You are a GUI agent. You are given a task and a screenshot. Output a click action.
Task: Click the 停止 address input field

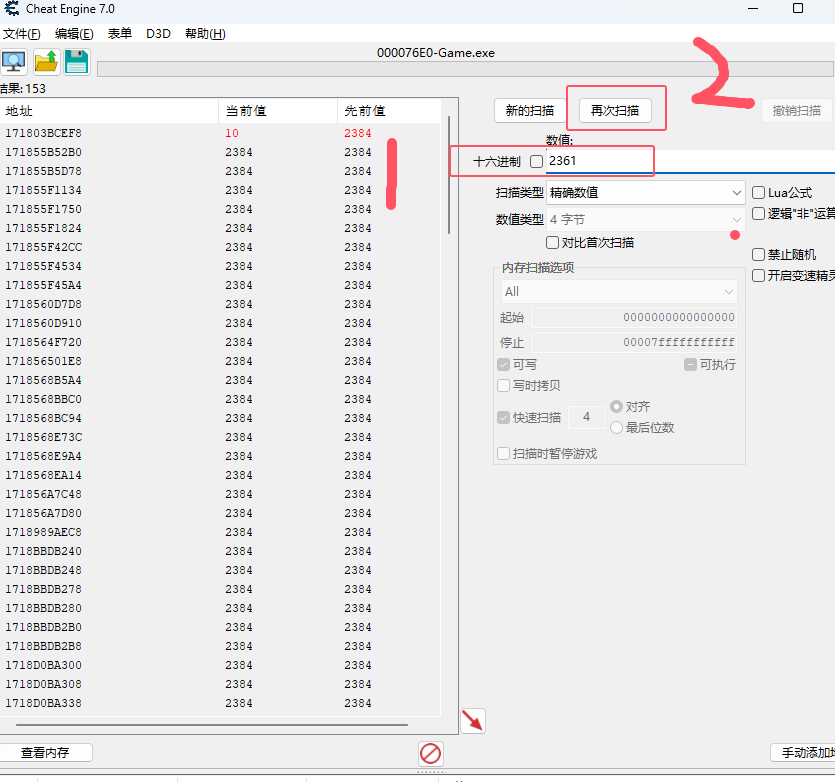coord(634,341)
